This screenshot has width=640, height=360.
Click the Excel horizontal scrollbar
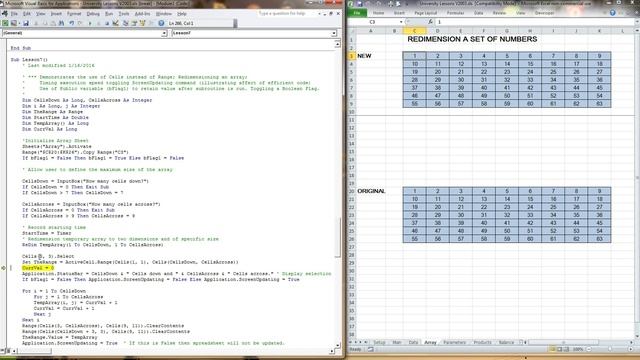pyautogui.click(x=563, y=342)
